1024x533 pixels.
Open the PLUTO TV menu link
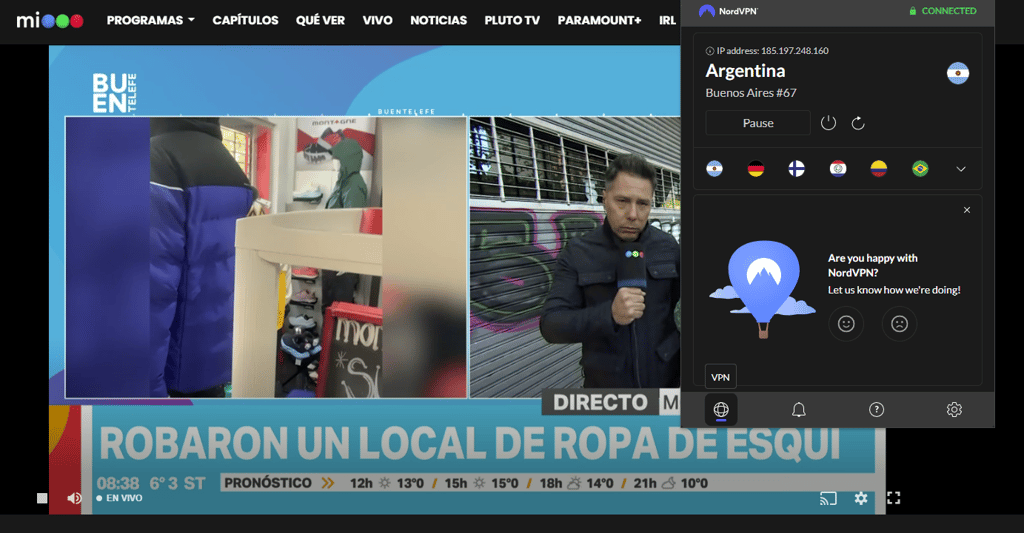click(x=512, y=20)
